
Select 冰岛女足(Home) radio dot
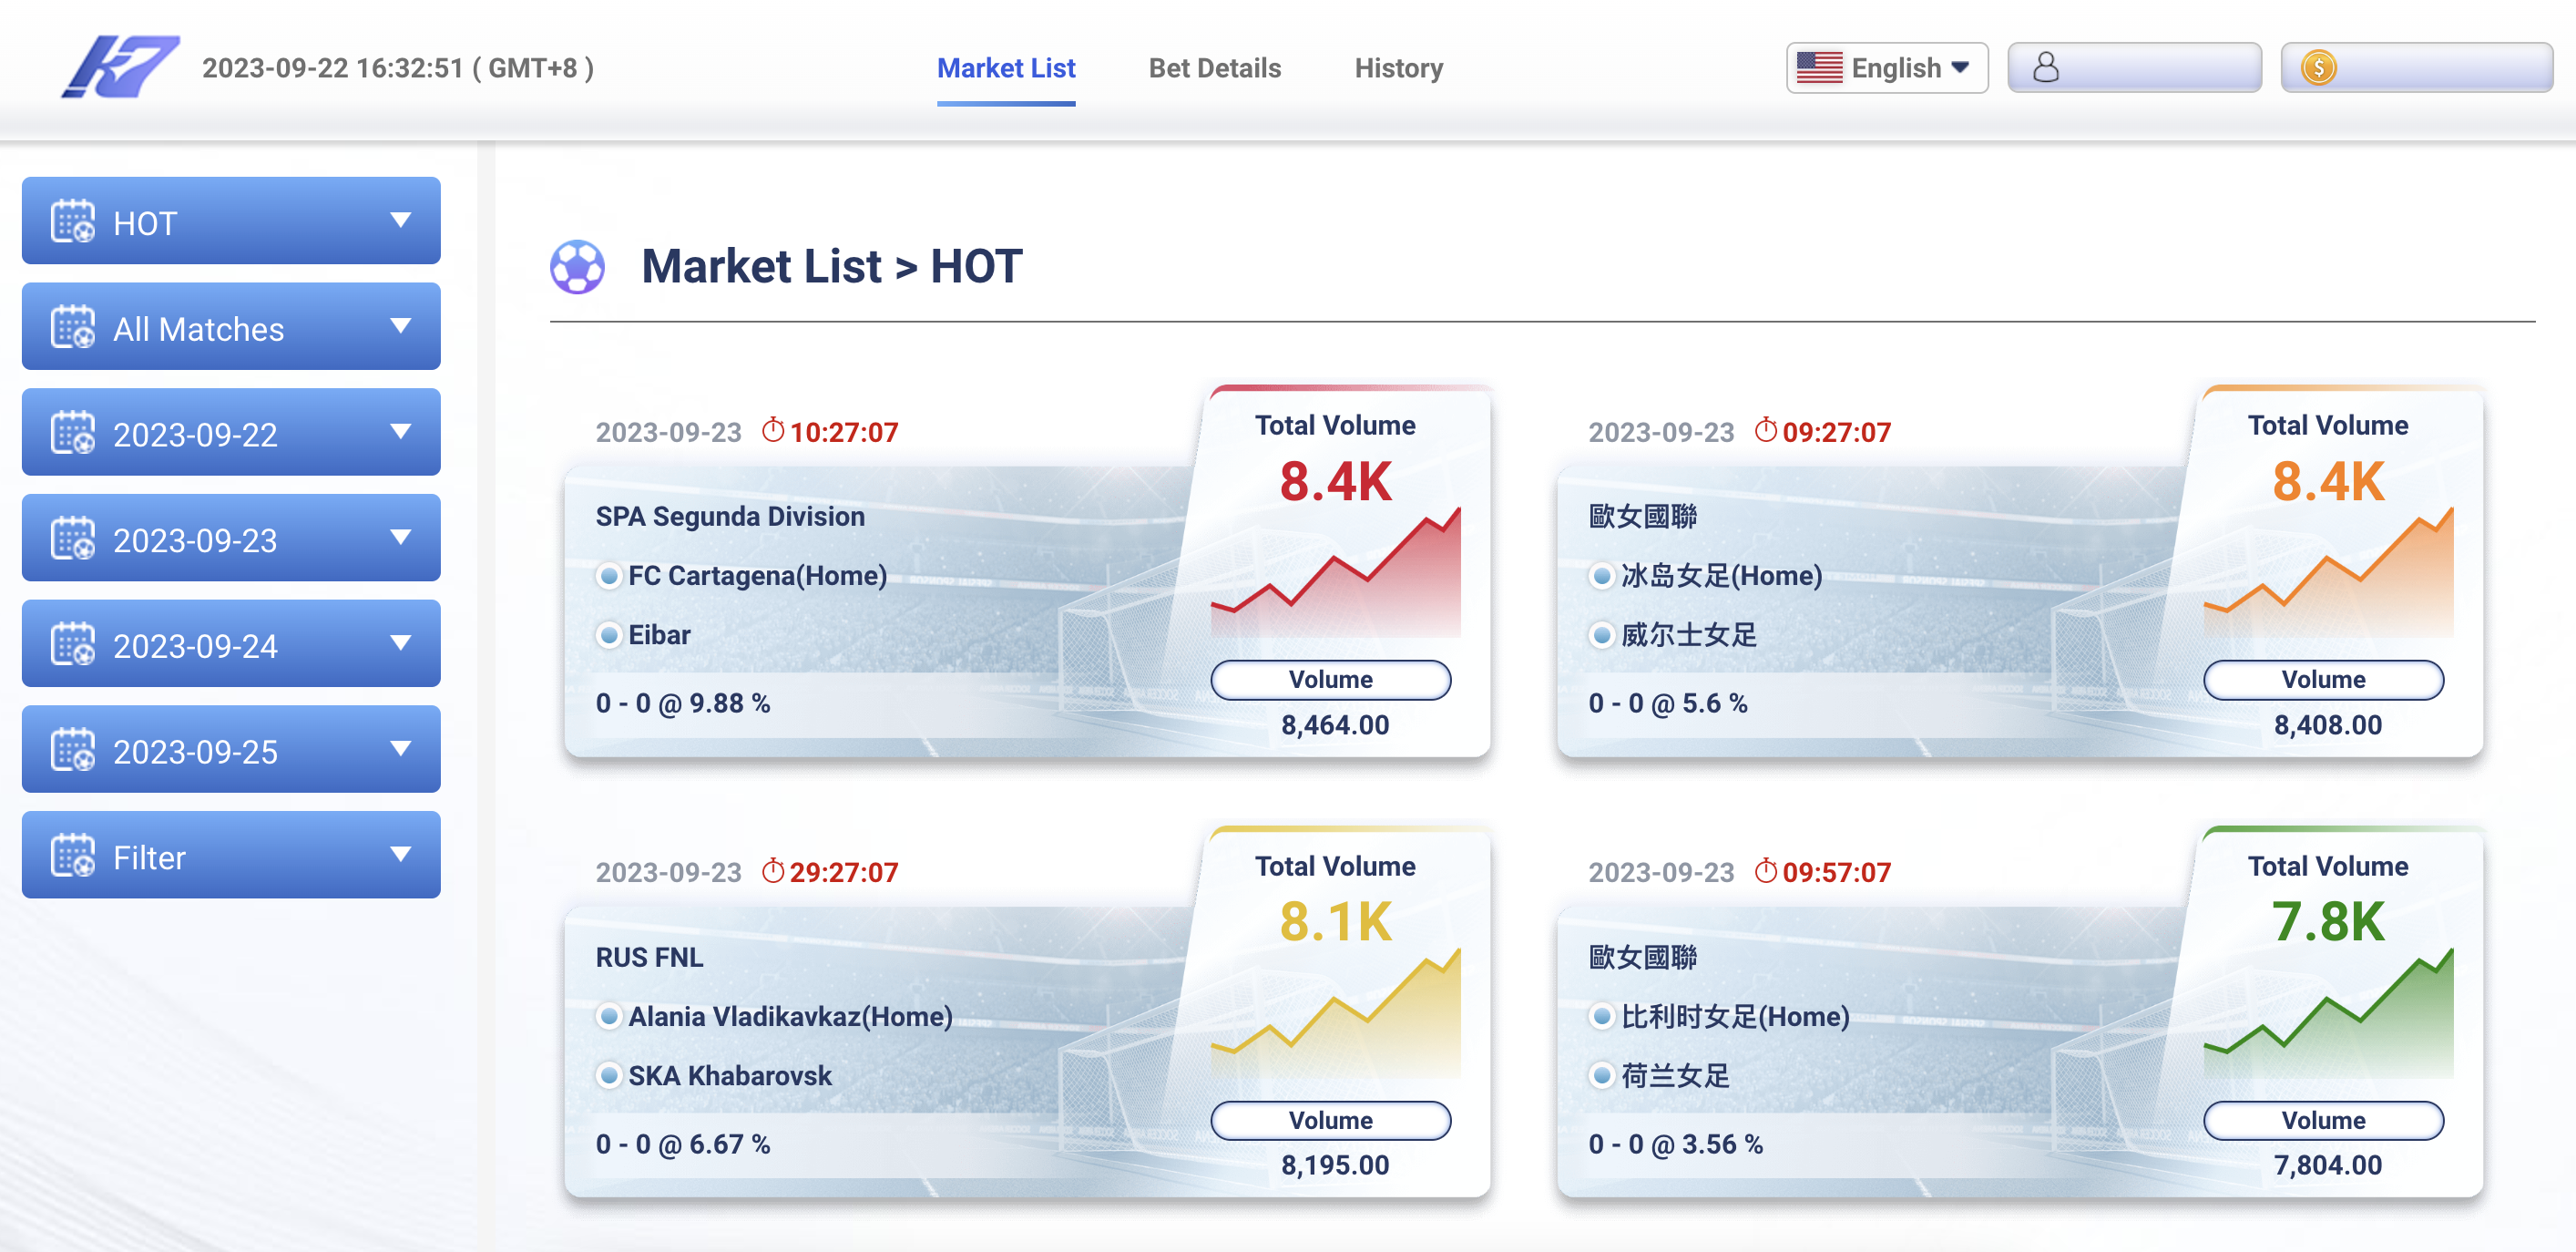[1601, 576]
